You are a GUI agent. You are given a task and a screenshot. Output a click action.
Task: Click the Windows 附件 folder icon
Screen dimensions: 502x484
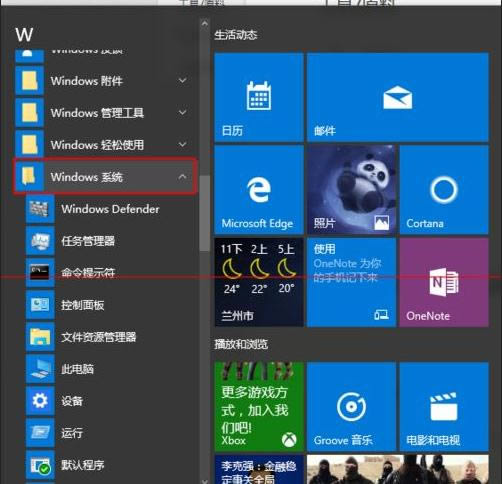(x=29, y=81)
